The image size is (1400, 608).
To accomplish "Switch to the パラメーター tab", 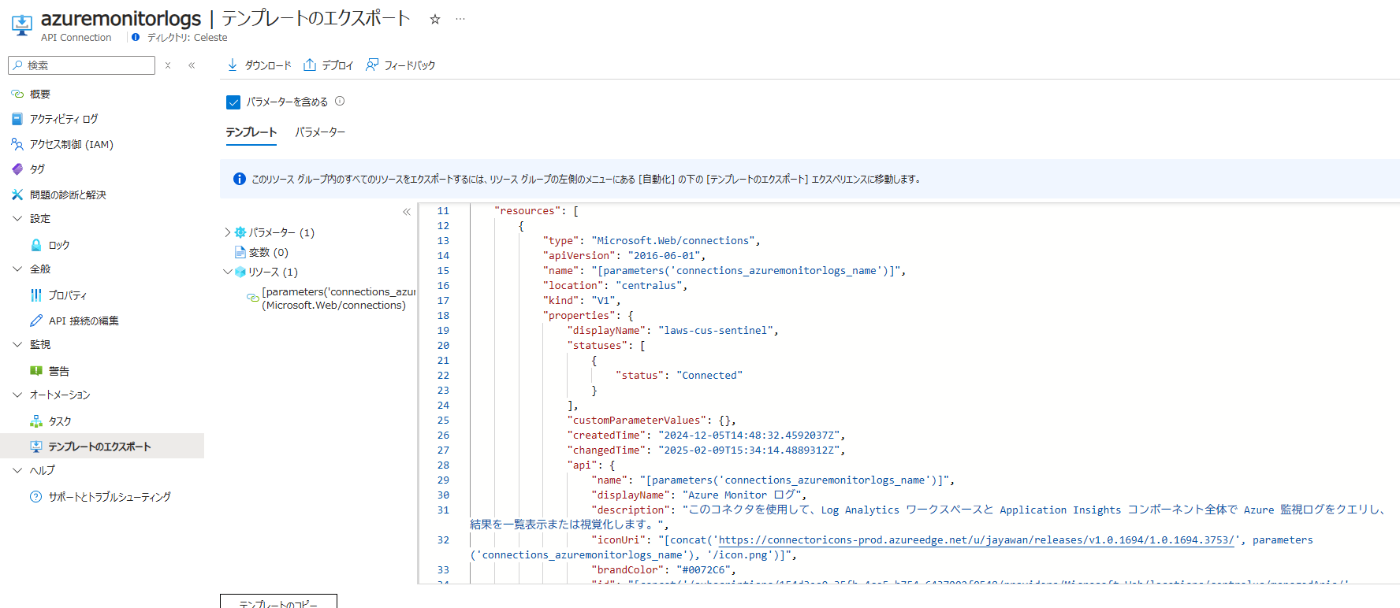I will (320, 132).
